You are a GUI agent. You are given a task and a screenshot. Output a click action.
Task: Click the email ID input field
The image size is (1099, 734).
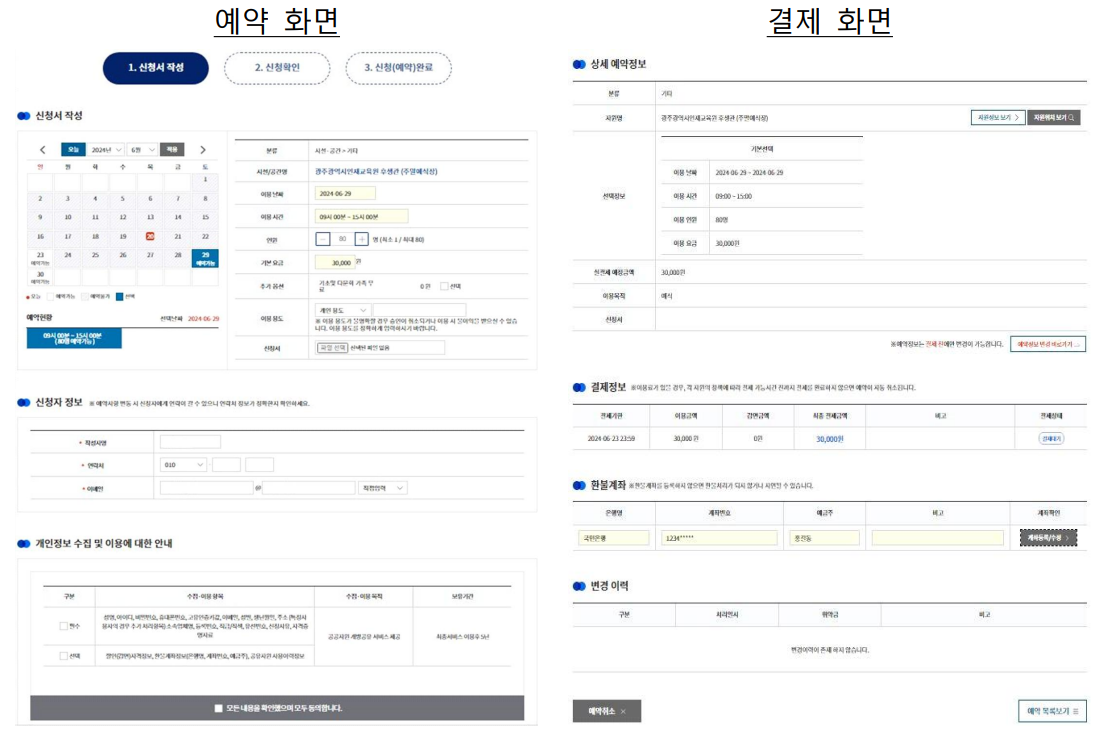click(206, 487)
